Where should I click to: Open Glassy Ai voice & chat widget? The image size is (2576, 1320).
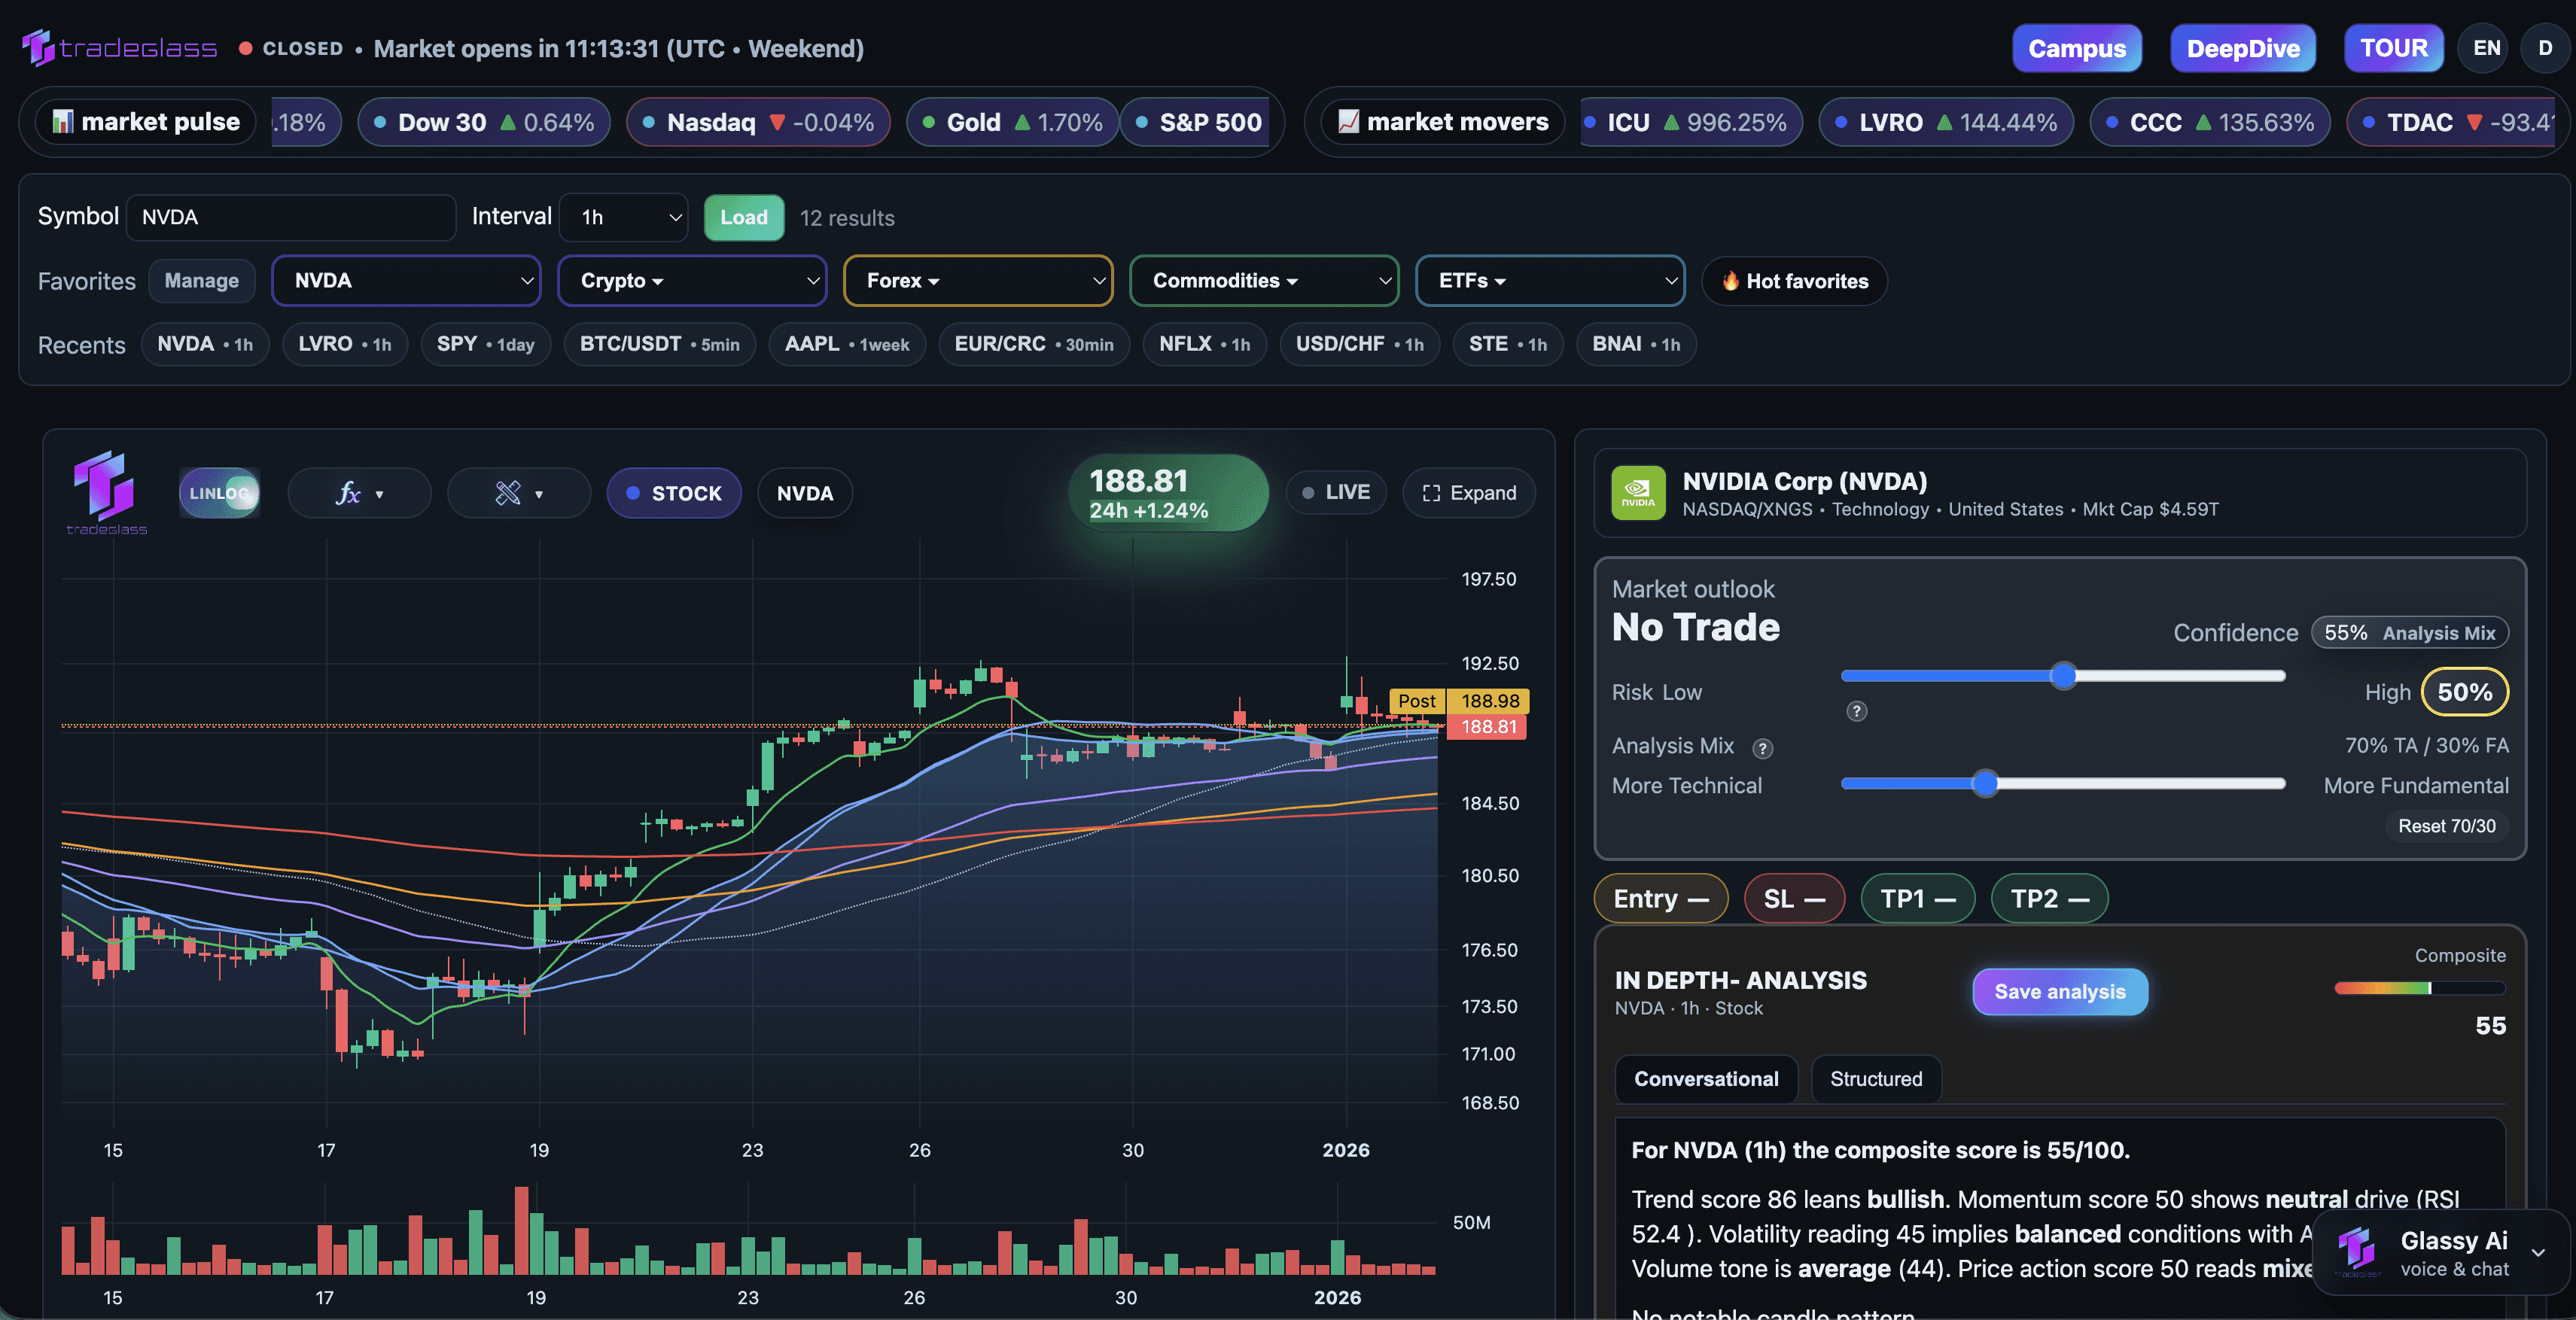(2440, 1252)
